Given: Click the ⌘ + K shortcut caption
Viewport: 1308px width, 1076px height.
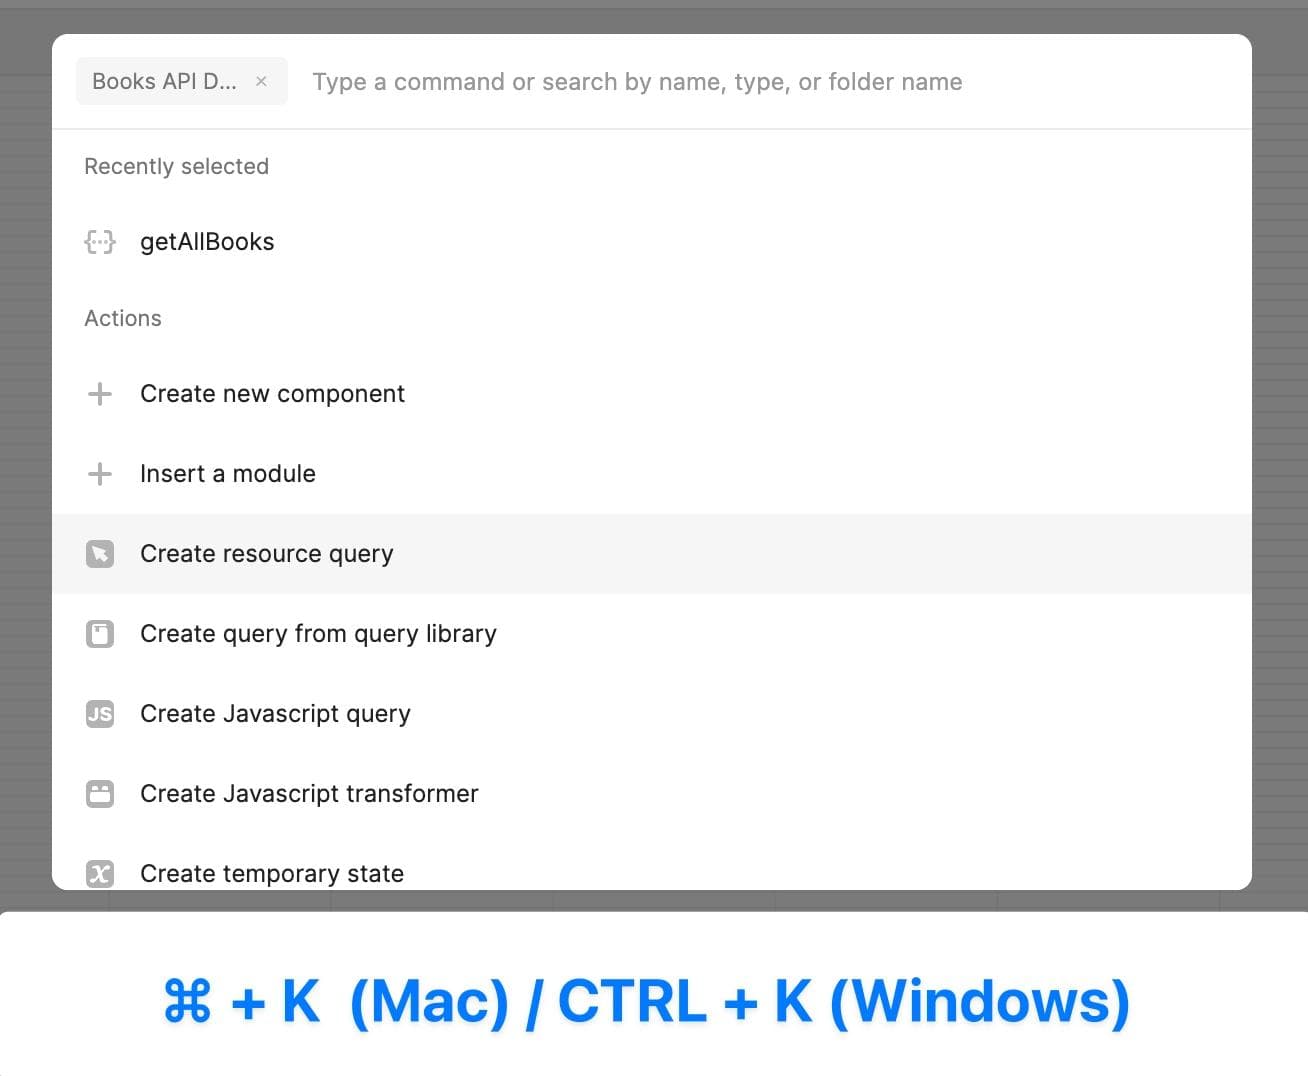Looking at the screenshot, I should [646, 1001].
